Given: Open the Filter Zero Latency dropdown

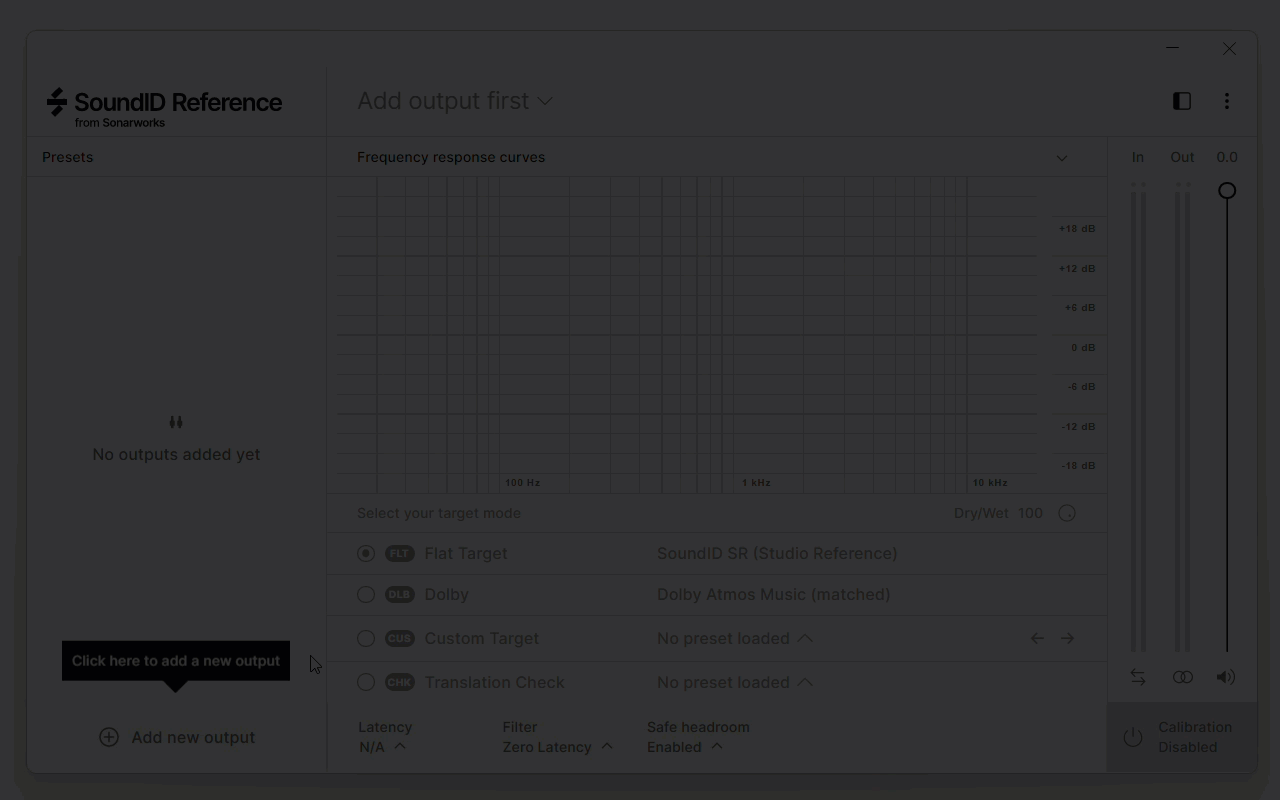Looking at the screenshot, I should (x=557, y=747).
